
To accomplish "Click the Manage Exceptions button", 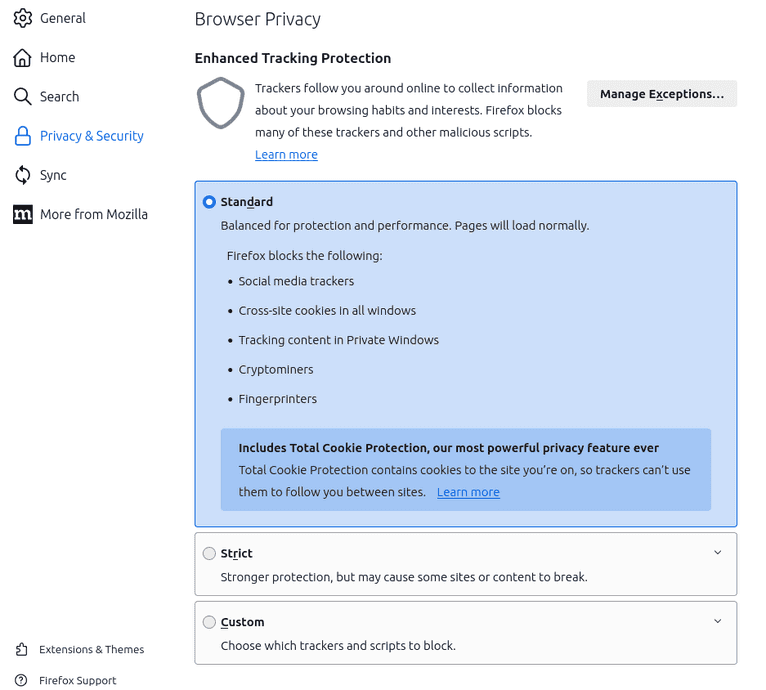I will pyautogui.click(x=661, y=94).
